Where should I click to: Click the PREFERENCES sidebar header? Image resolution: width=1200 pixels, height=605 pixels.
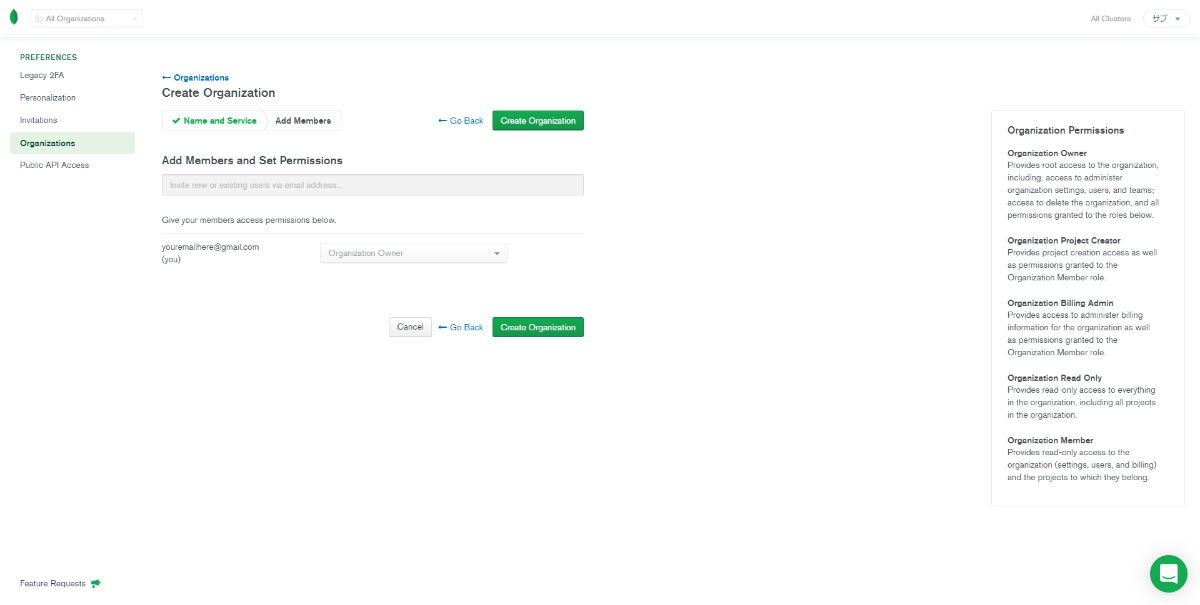pyautogui.click(x=48, y=57)
